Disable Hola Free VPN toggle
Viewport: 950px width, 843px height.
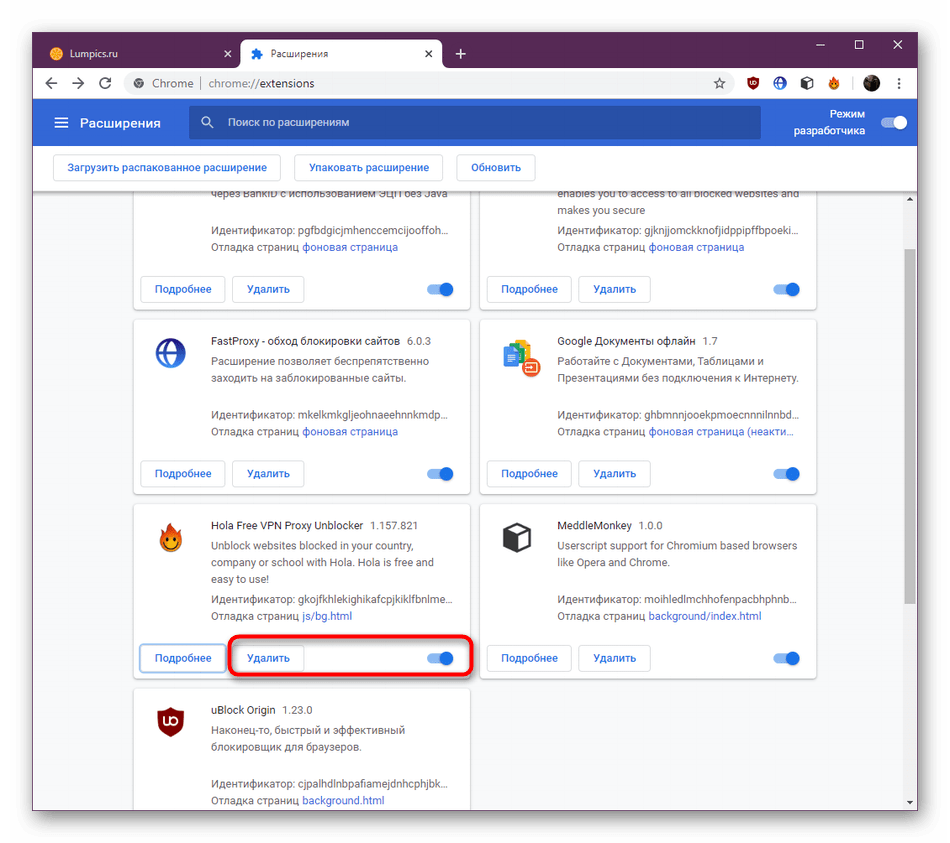[440, 658]
